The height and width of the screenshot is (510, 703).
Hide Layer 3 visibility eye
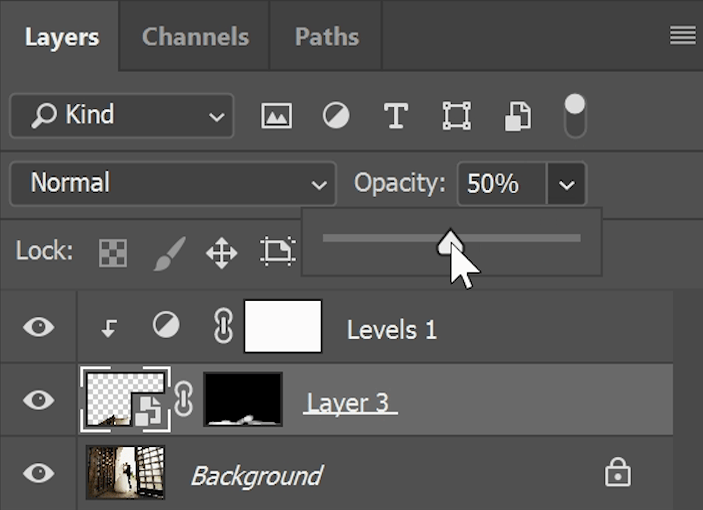point(38,400)
